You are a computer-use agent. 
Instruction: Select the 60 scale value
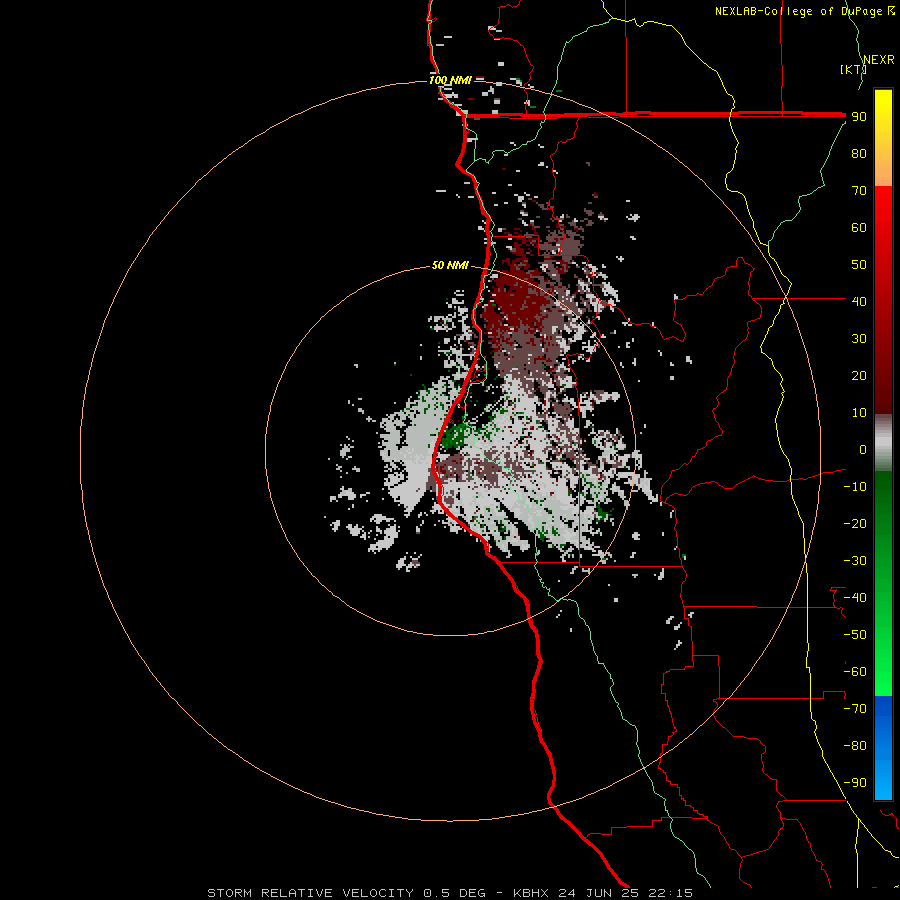[x=859, y=227]
